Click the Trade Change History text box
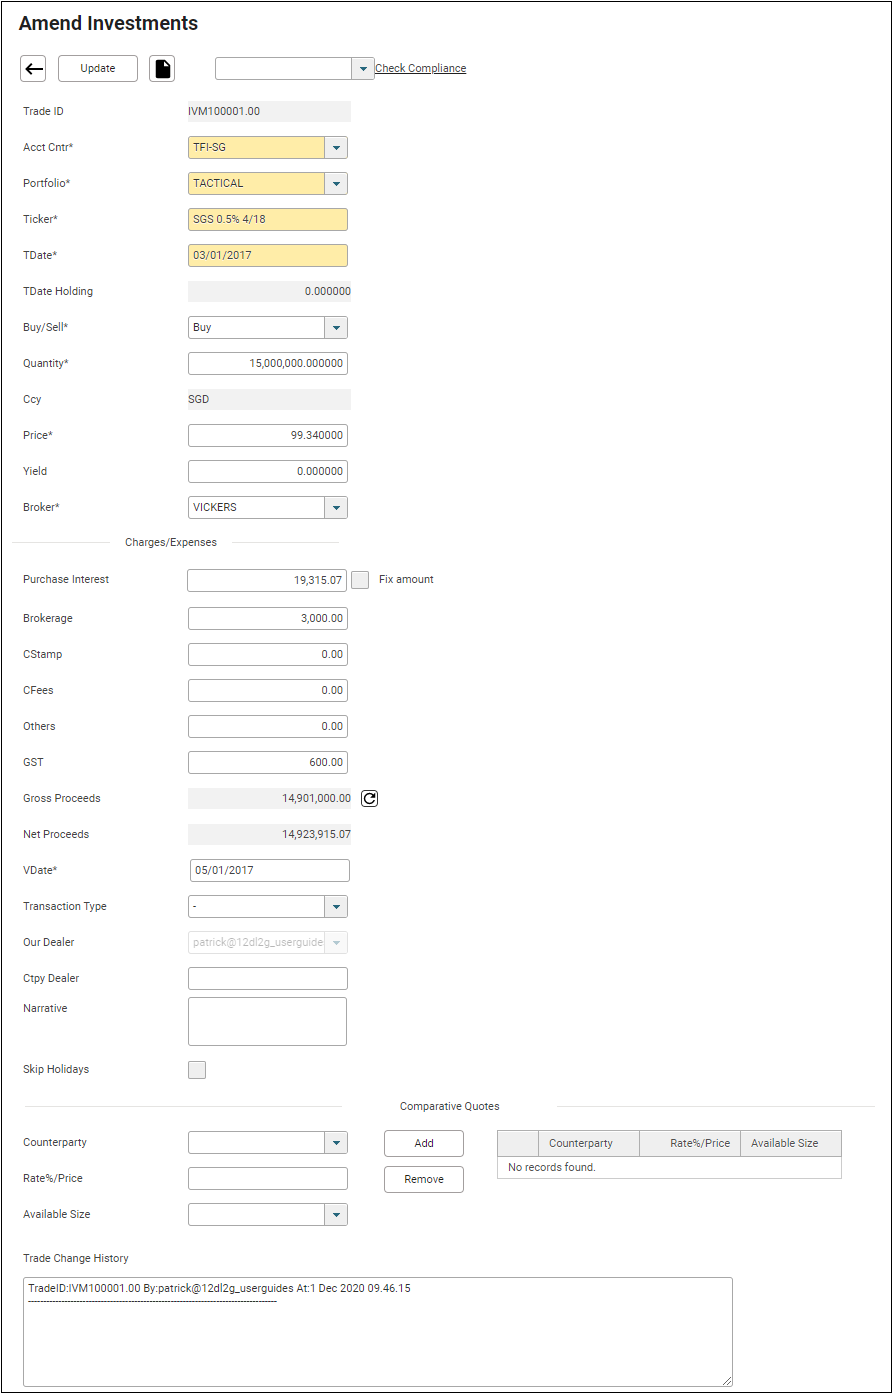The image size is (893, 1394). point(378,1332)
